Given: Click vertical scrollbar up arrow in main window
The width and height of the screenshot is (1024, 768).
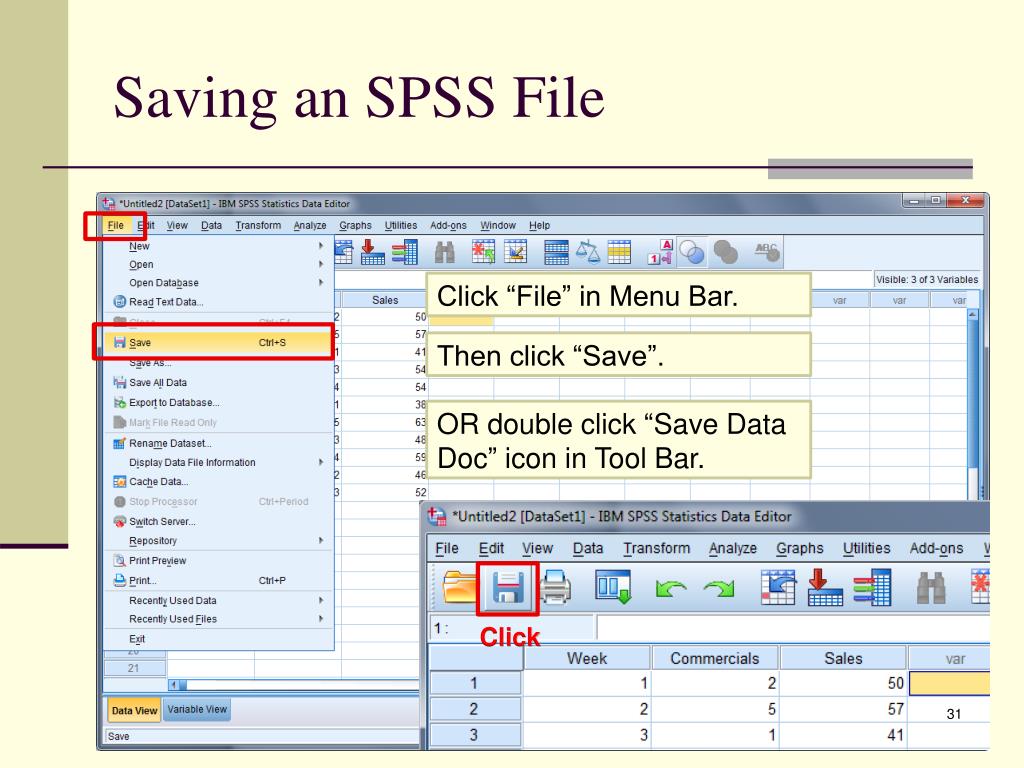Looking at the screenshot, I should tap(973, 315).
